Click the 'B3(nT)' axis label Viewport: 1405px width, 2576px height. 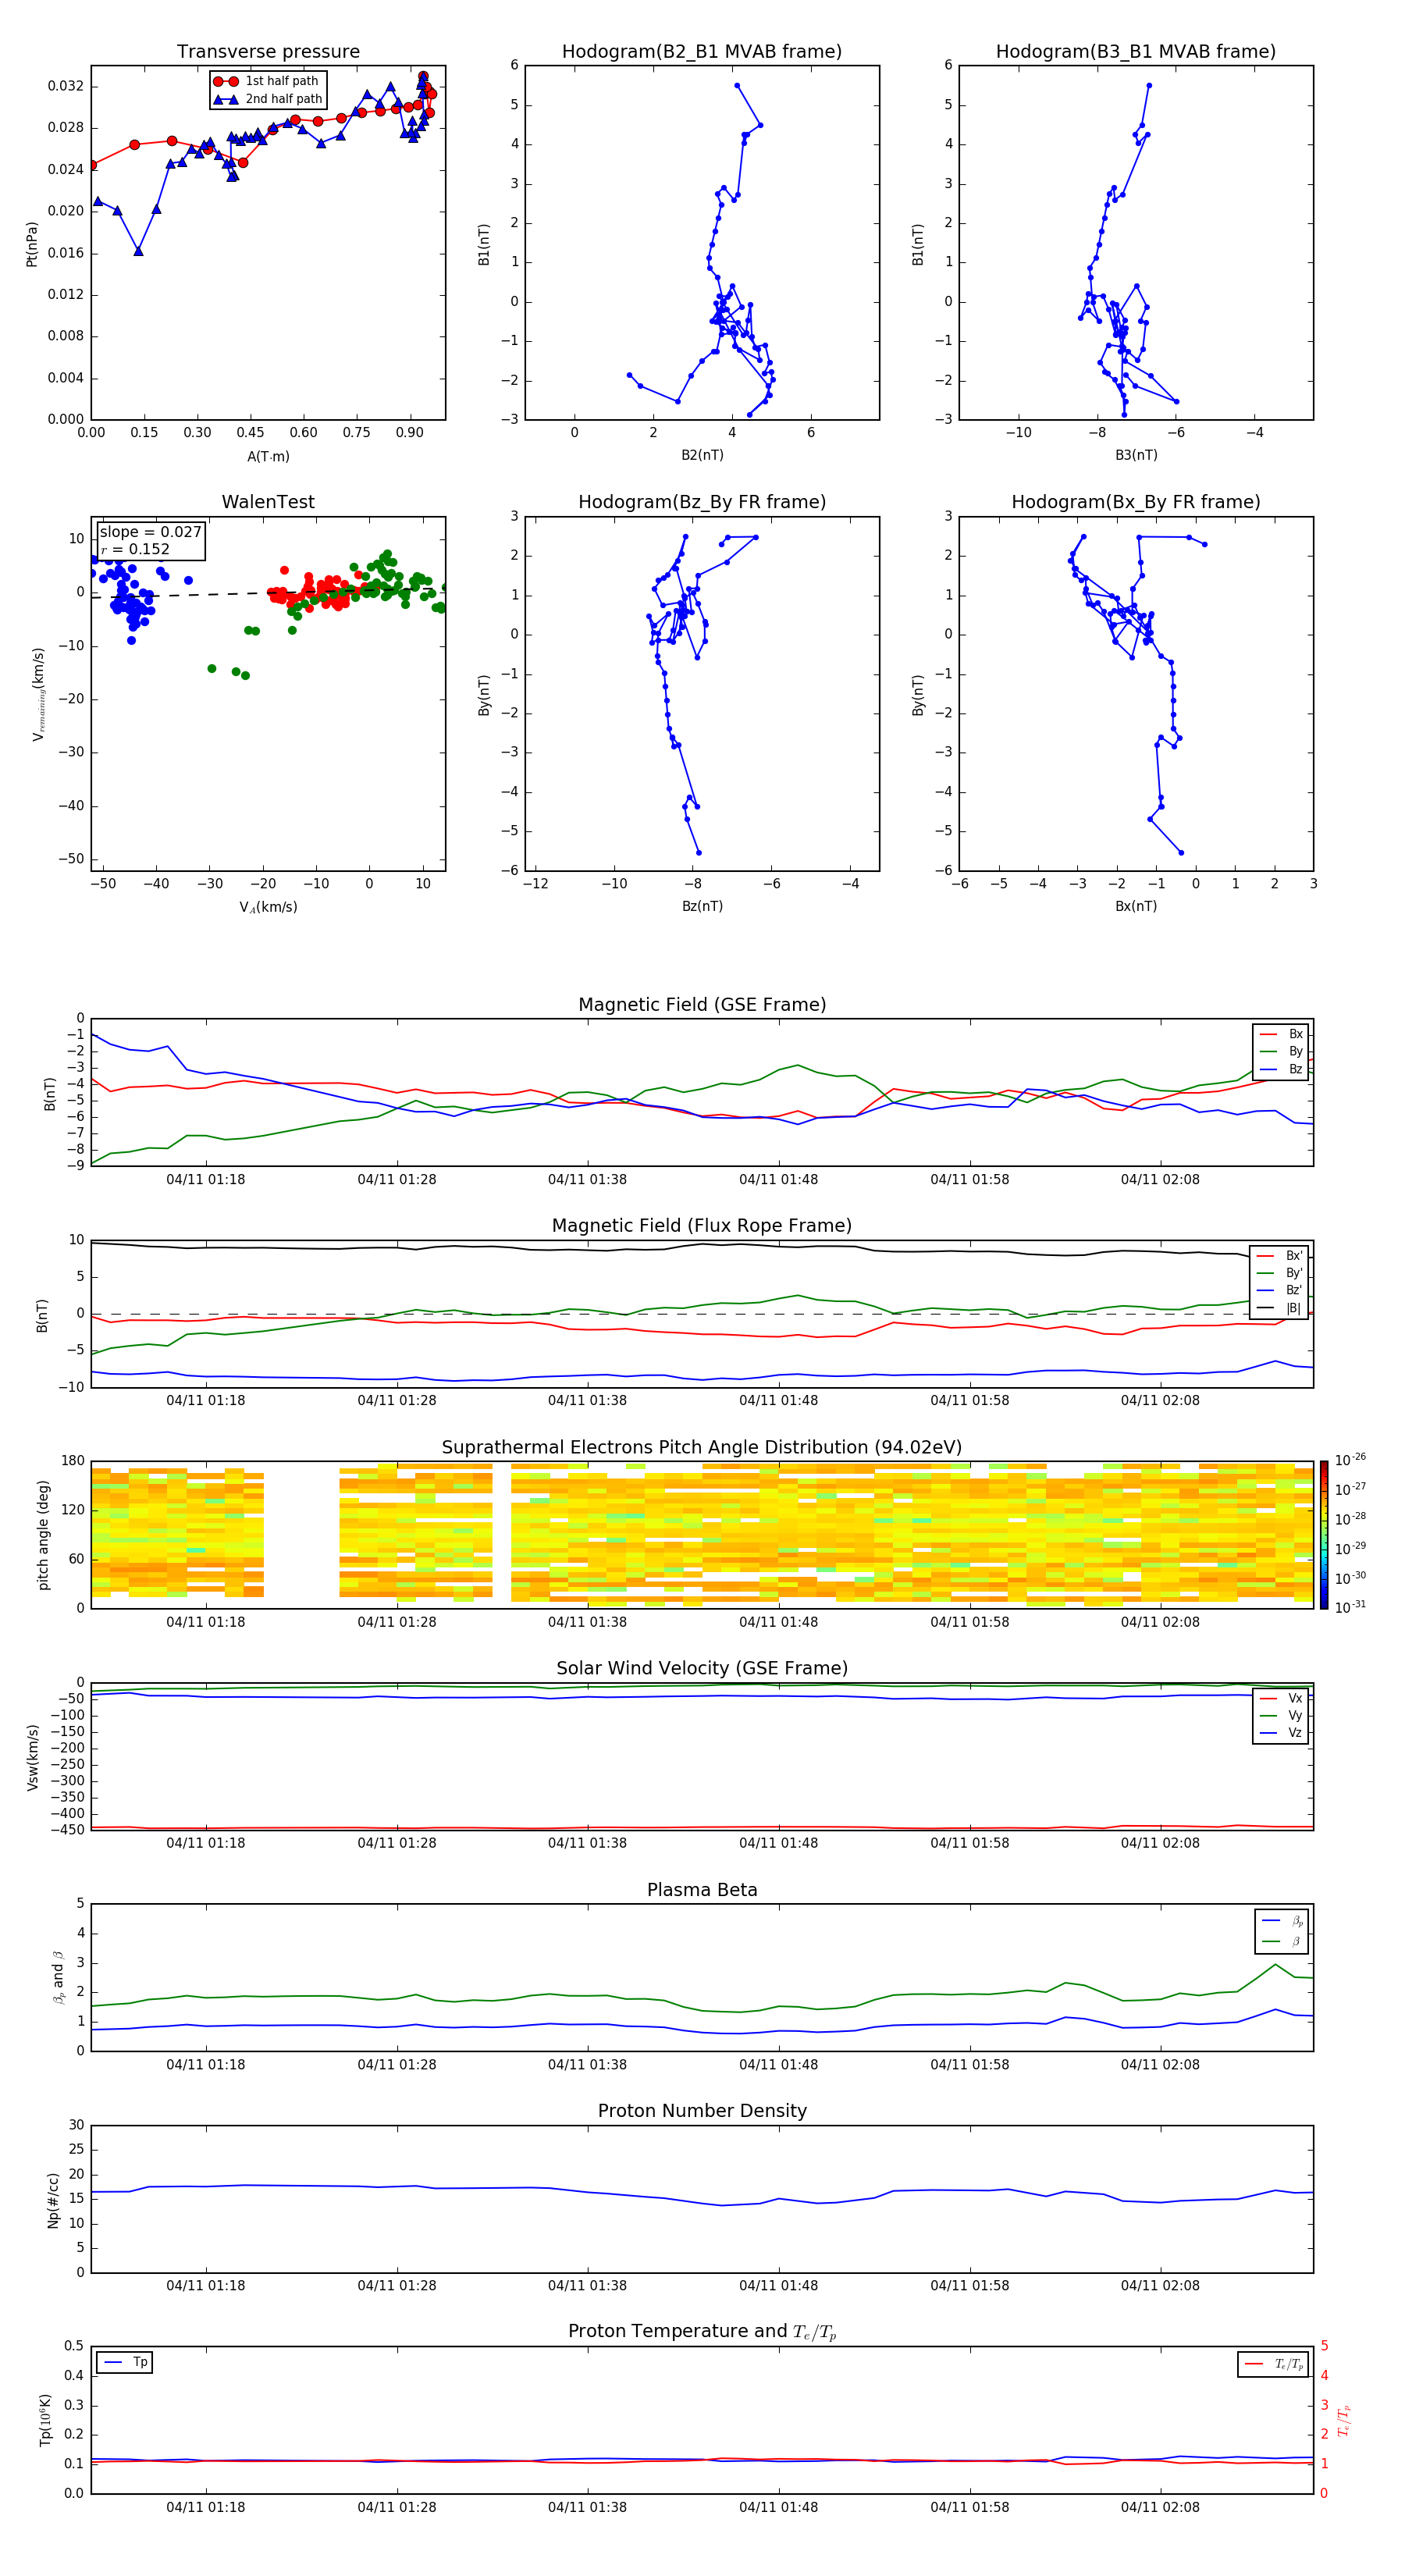pyautogui.click(x=1136, y=455)
